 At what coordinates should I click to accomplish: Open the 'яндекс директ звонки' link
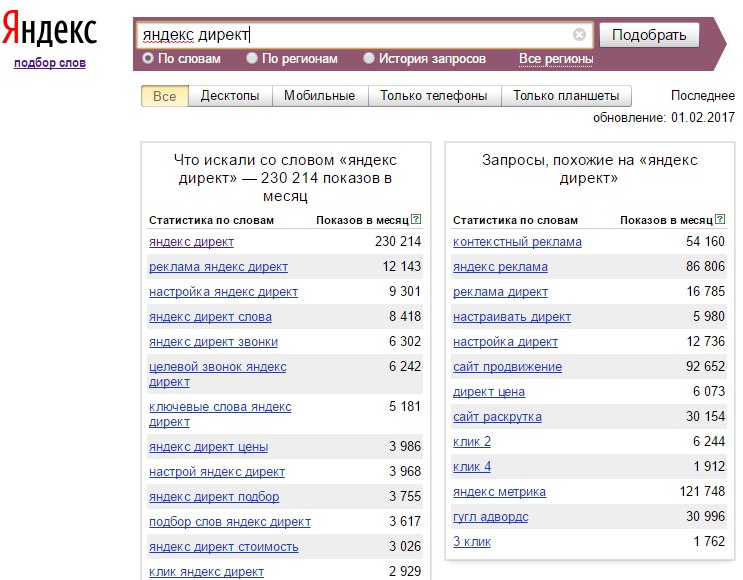pos(213,342)
